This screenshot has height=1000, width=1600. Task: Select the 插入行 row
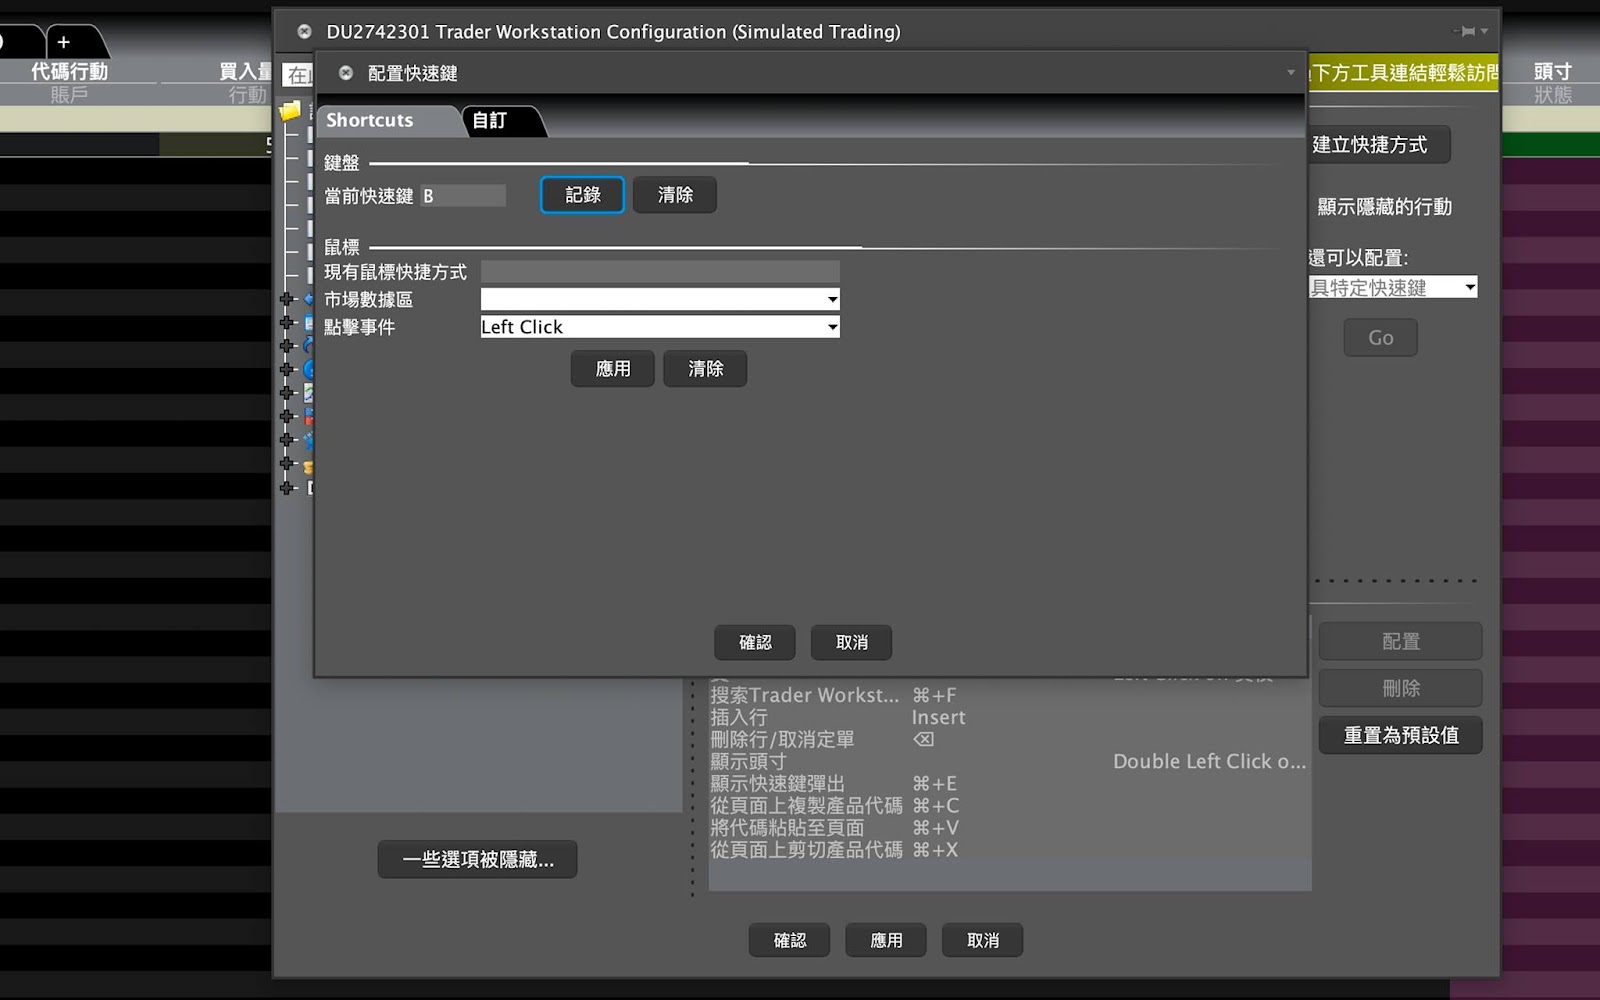click(x=1009, y=717)
